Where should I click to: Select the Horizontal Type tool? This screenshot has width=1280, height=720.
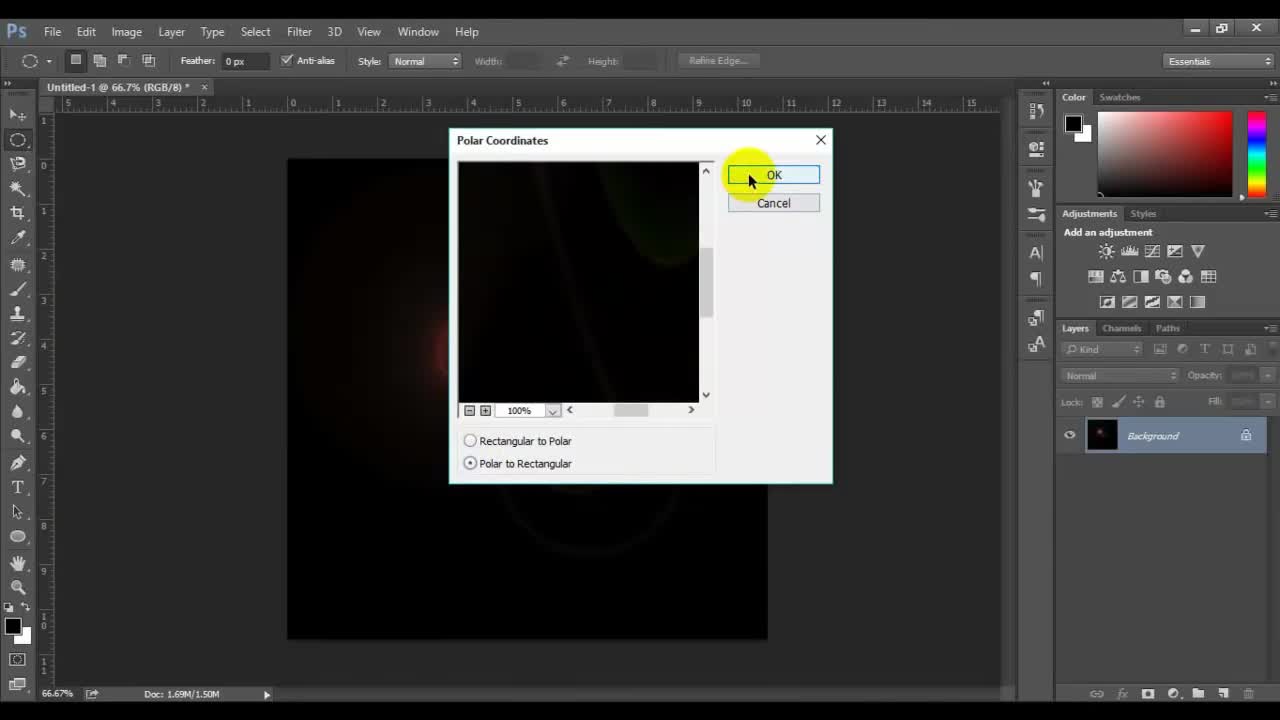18,487
